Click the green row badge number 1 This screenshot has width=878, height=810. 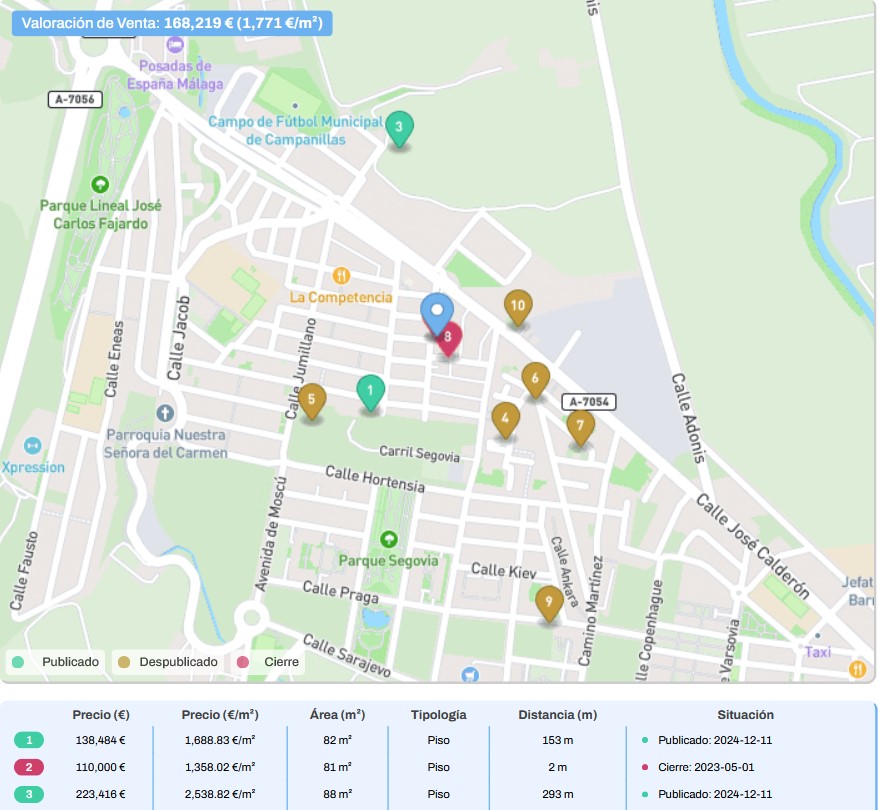[x=30, y=740]
